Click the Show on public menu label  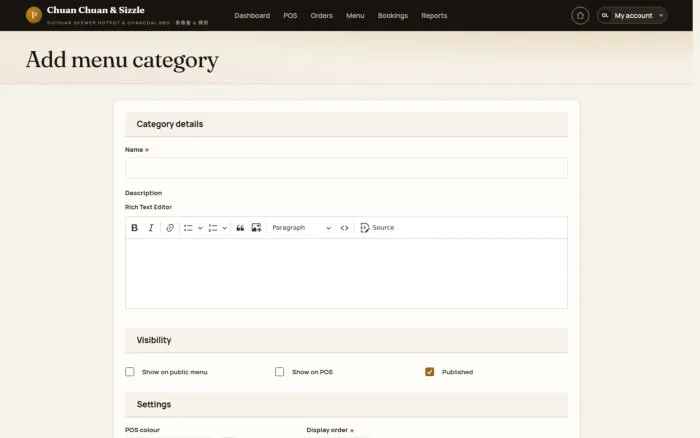pos(175,372)
